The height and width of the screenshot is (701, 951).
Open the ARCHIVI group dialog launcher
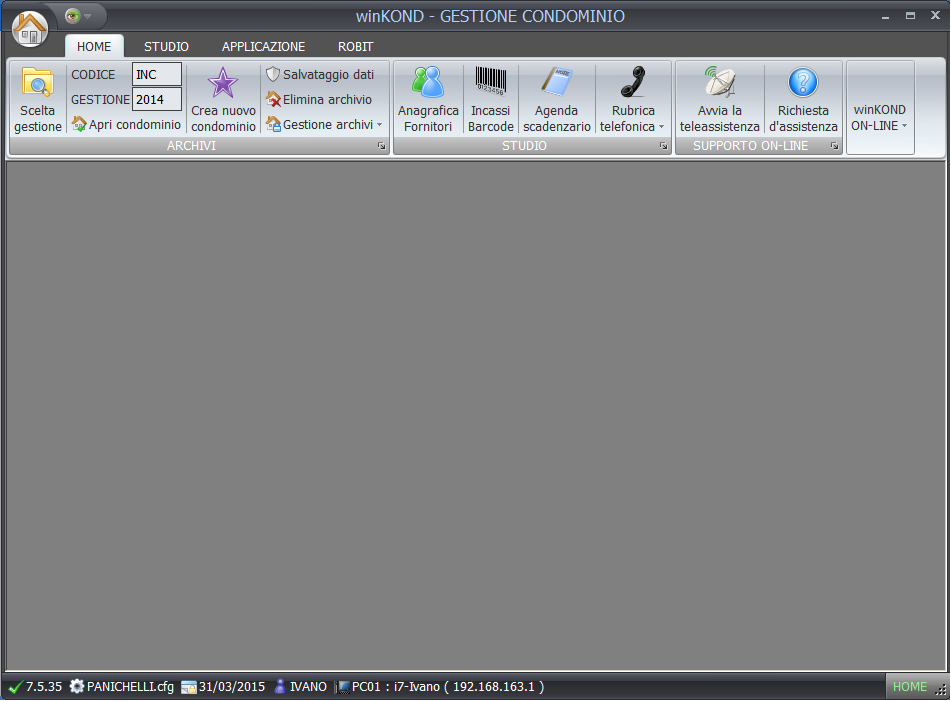coord(381,146)
